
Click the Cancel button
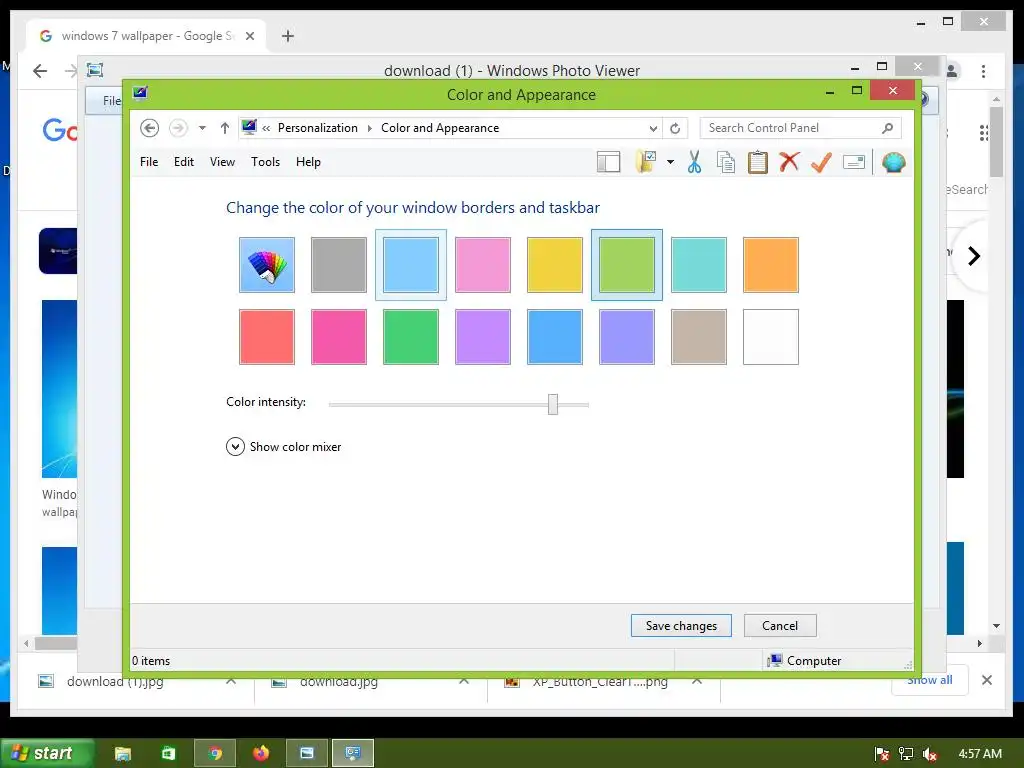pyautogui.click(x=780, y=626)
